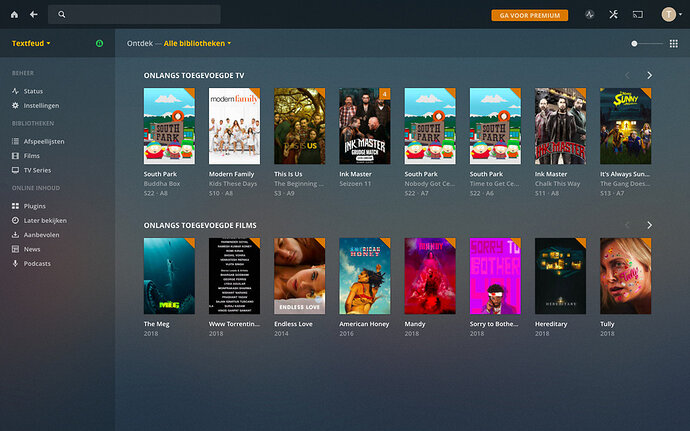
Task: Open Endless Love movie poster
Action: tap(300, 276)
